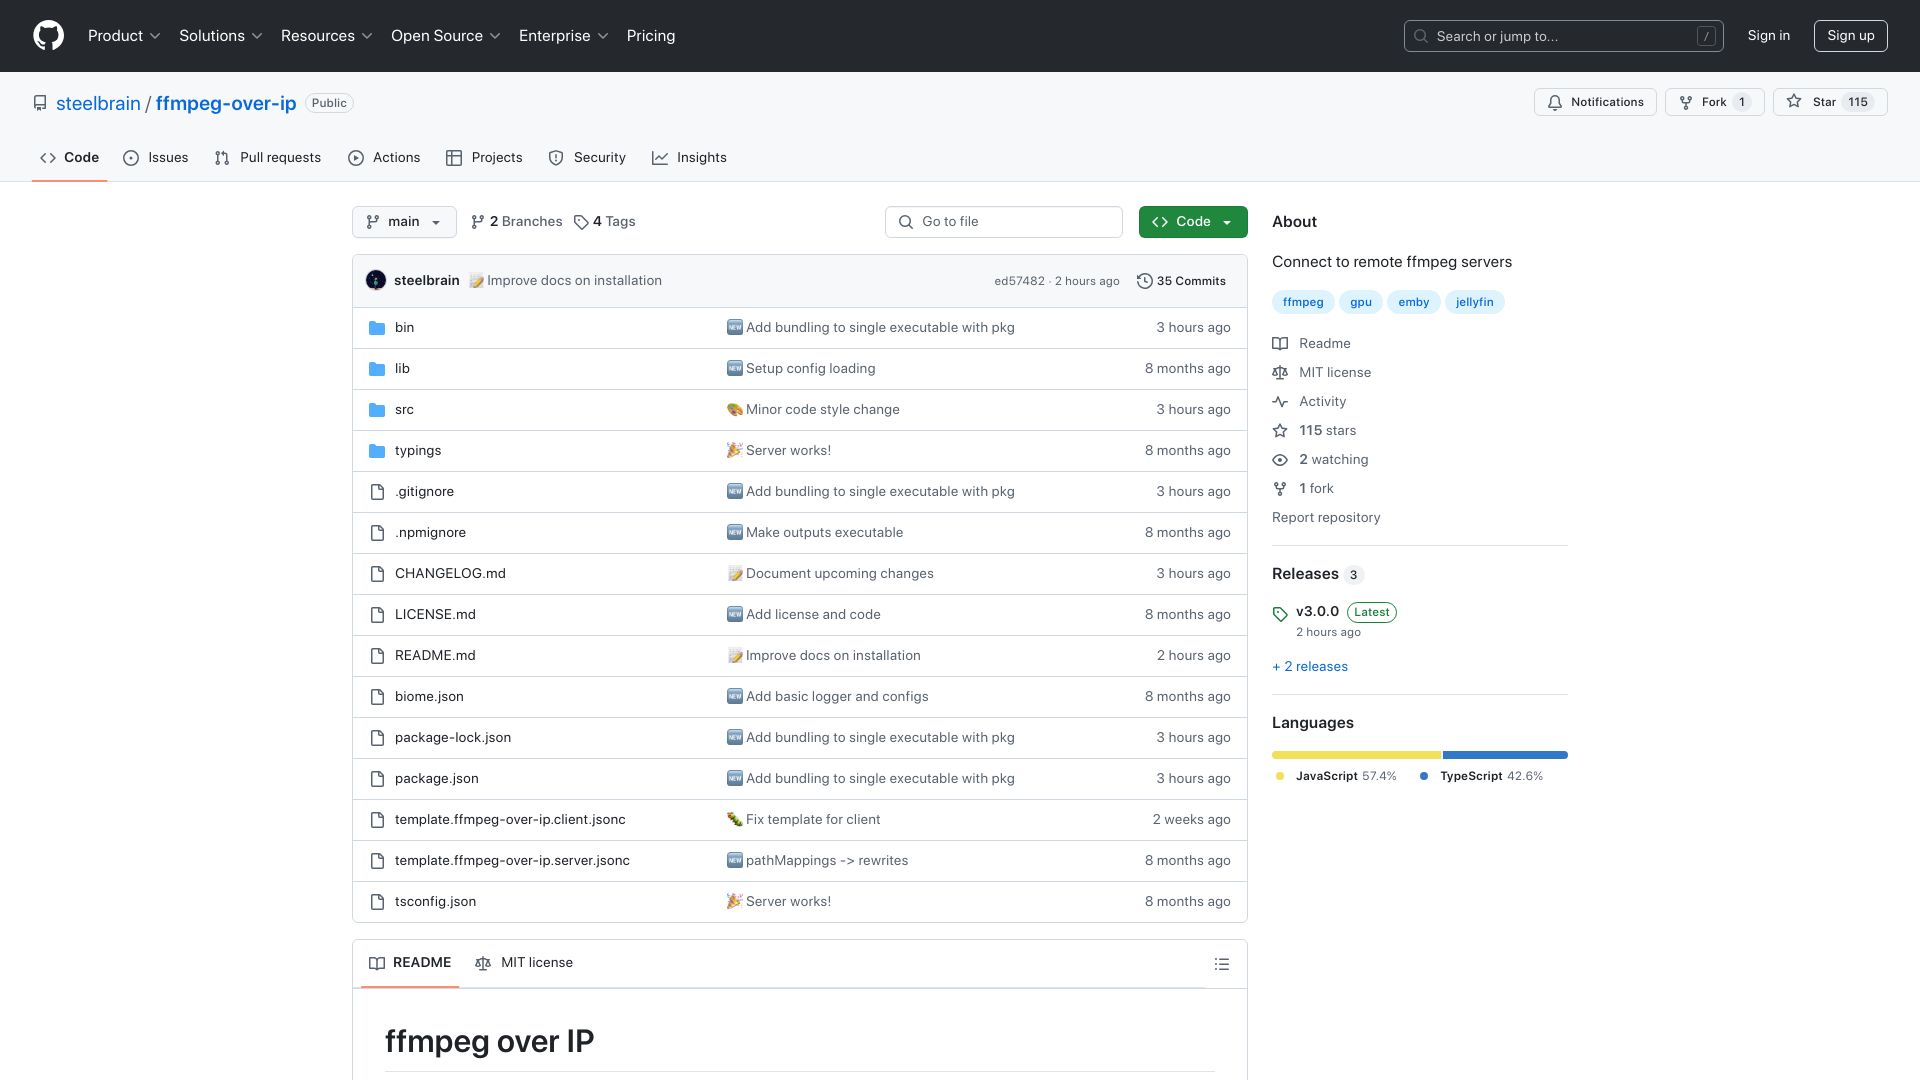Click the Search or jump to field
1920x1080 pixels.
point(1564,36)
